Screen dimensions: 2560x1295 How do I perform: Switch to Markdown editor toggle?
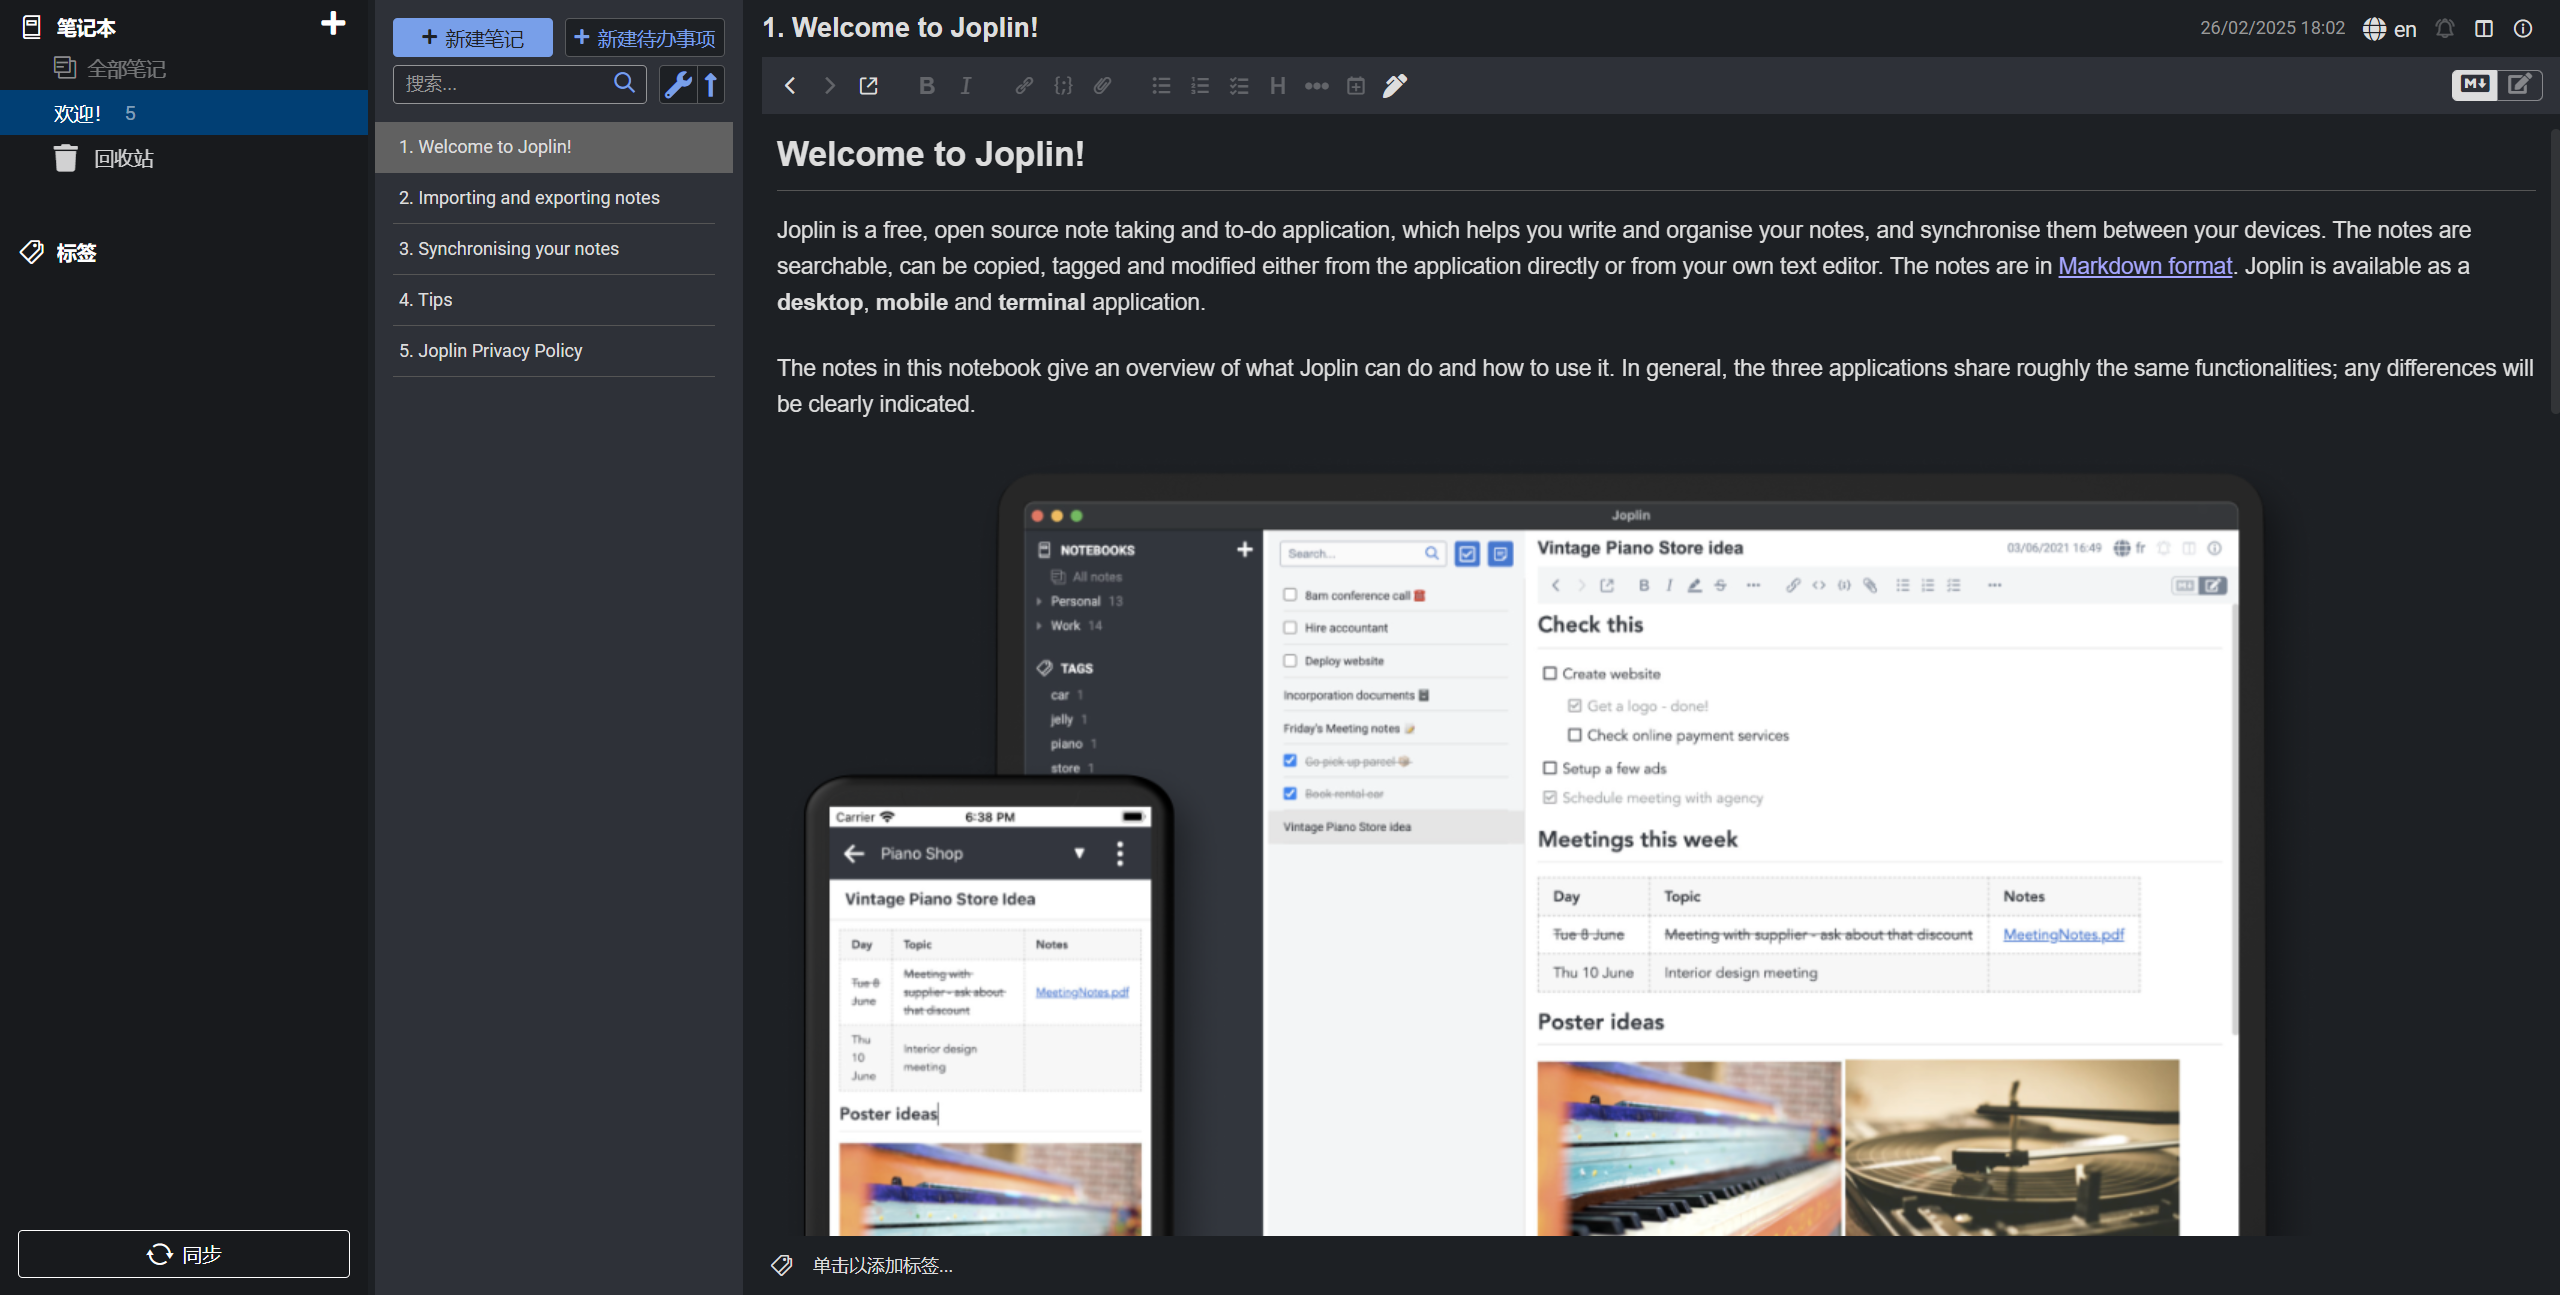(x=2475, y=85)
